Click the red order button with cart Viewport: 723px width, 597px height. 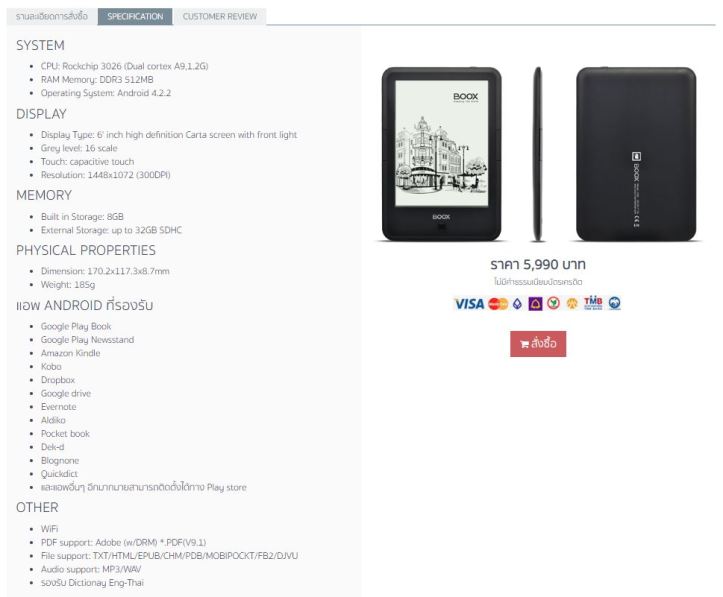tap(538, 344)
